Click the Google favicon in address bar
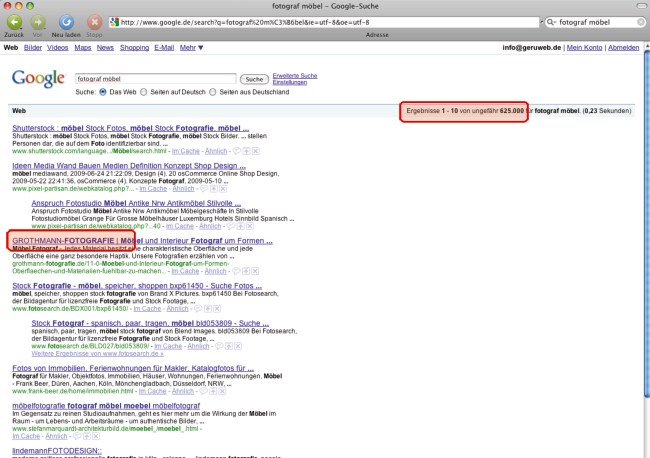The image size is (650, 458). click(x=114, y=22)
